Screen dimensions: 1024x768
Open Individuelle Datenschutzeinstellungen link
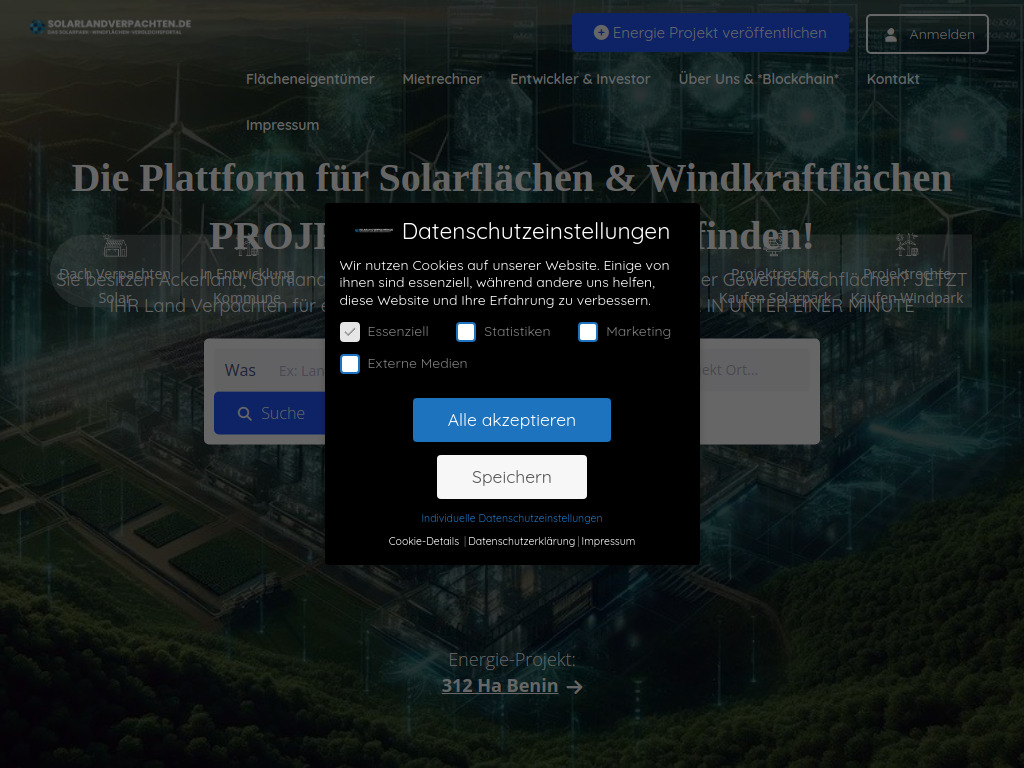[511, 518]
